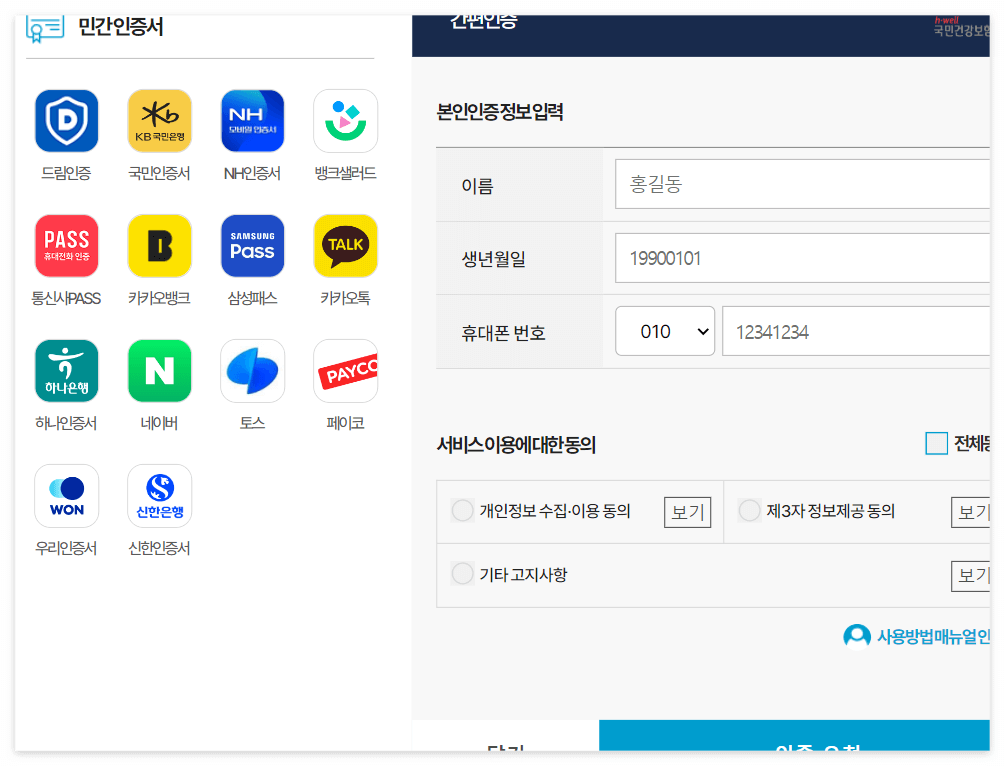This screenshot has height=766, width=1005.
Task: Select the 토스 icon
Action: tap(253, 371)
